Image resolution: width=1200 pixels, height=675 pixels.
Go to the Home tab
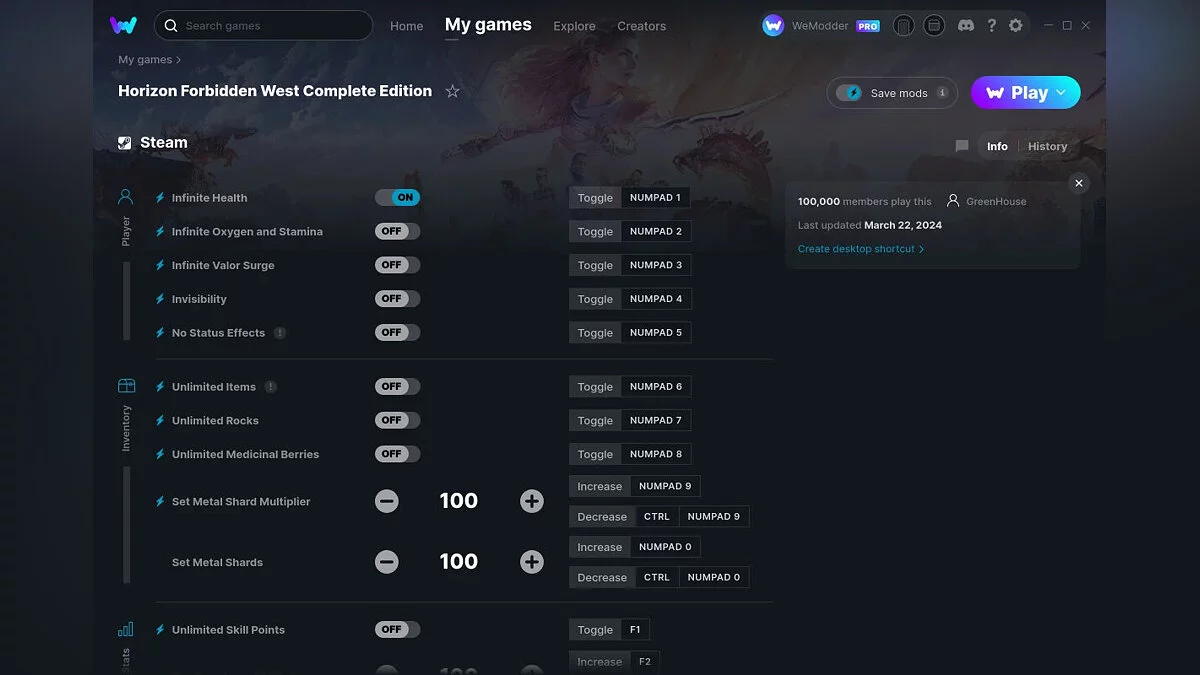point(407,26)
